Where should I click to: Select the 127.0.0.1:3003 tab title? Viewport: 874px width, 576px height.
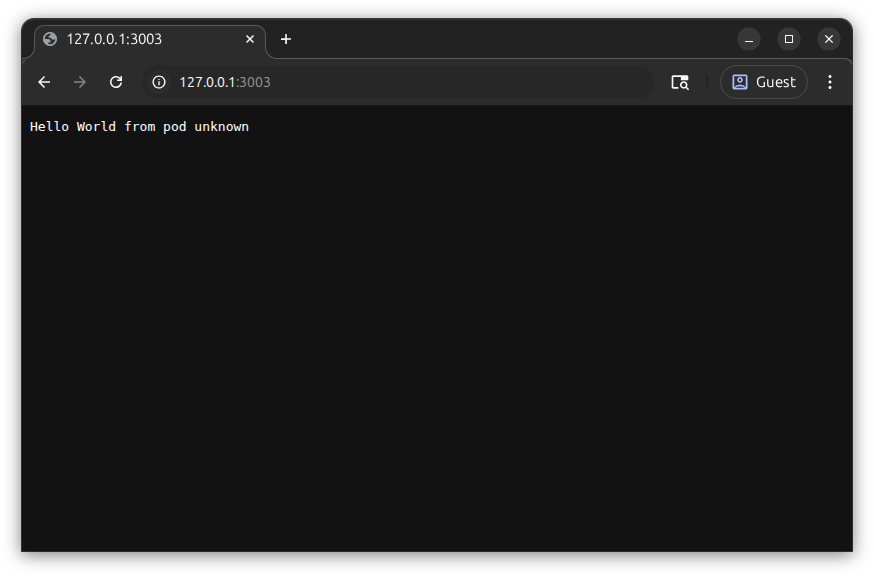point(114,39)
